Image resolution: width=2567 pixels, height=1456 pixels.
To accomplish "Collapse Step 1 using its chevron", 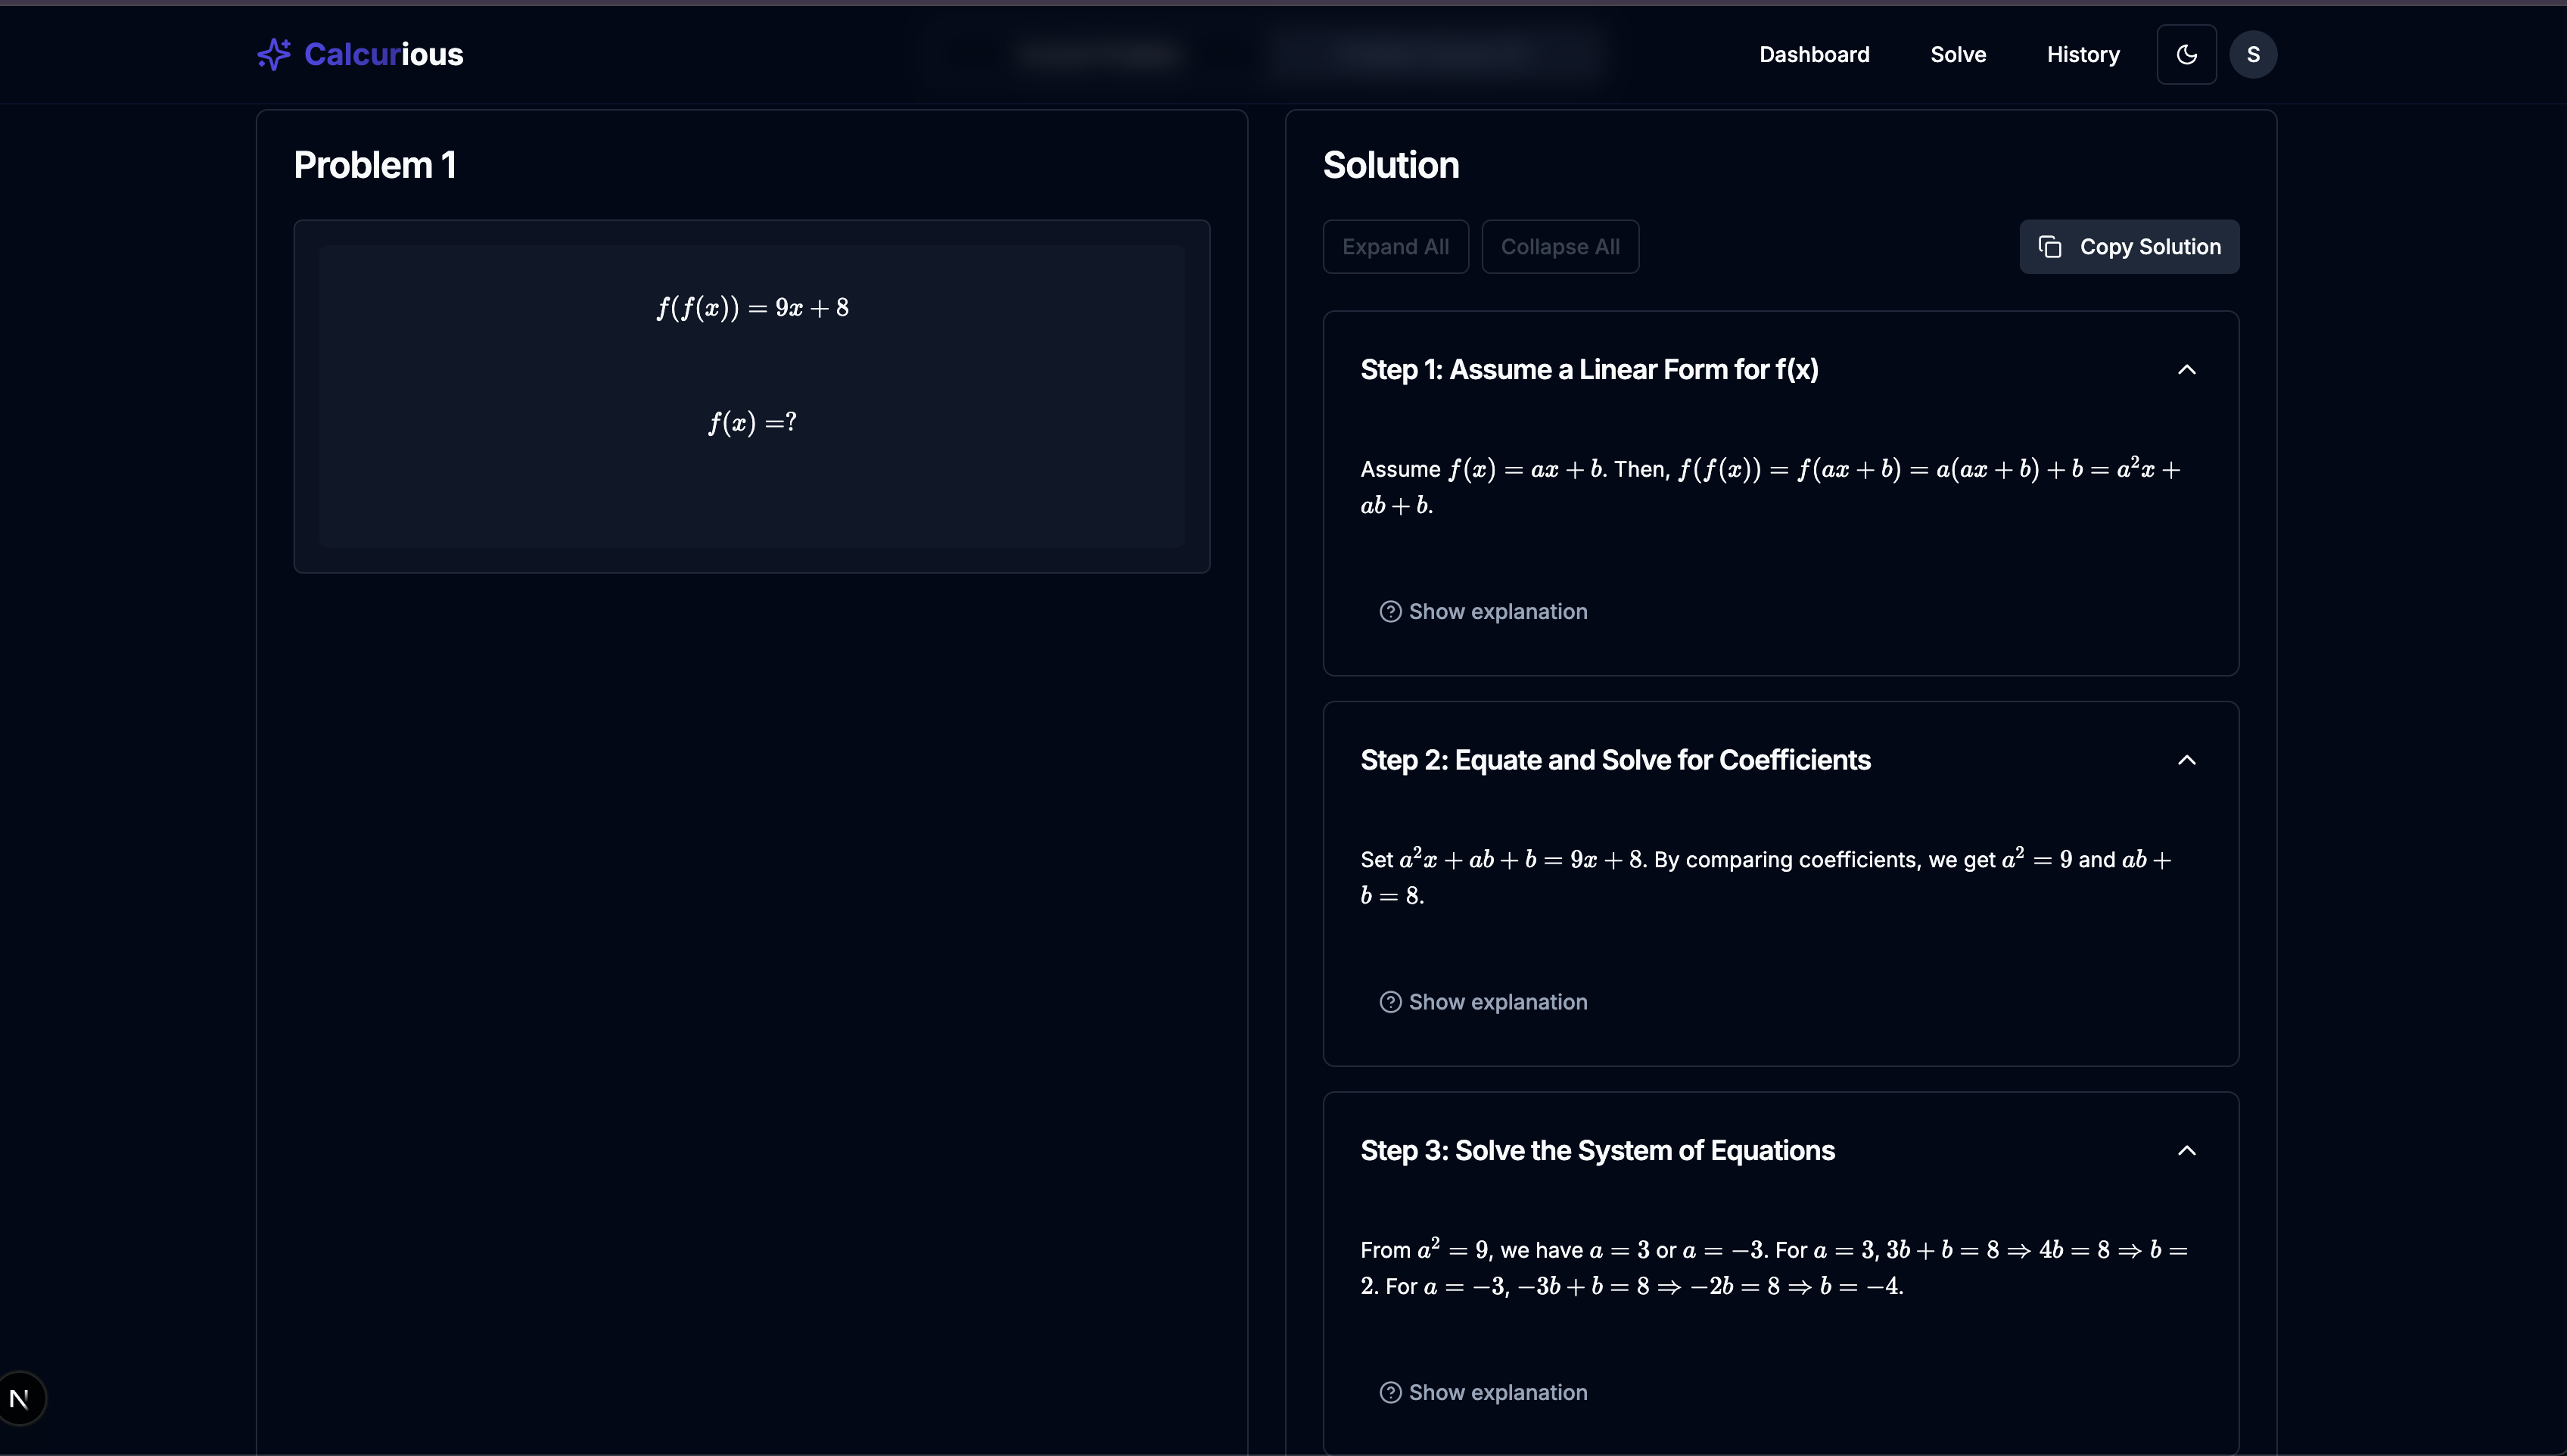I will (x=2186, y=370).
